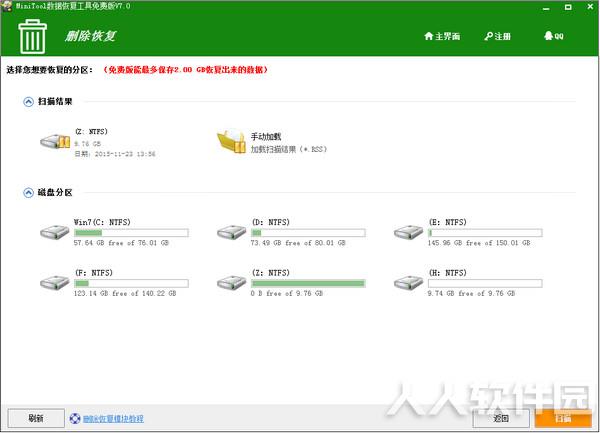Click the 加载扫描结果 (*.RSS) text
The image size is (600, 433).
pyautogui.click(x=289, y=149)
